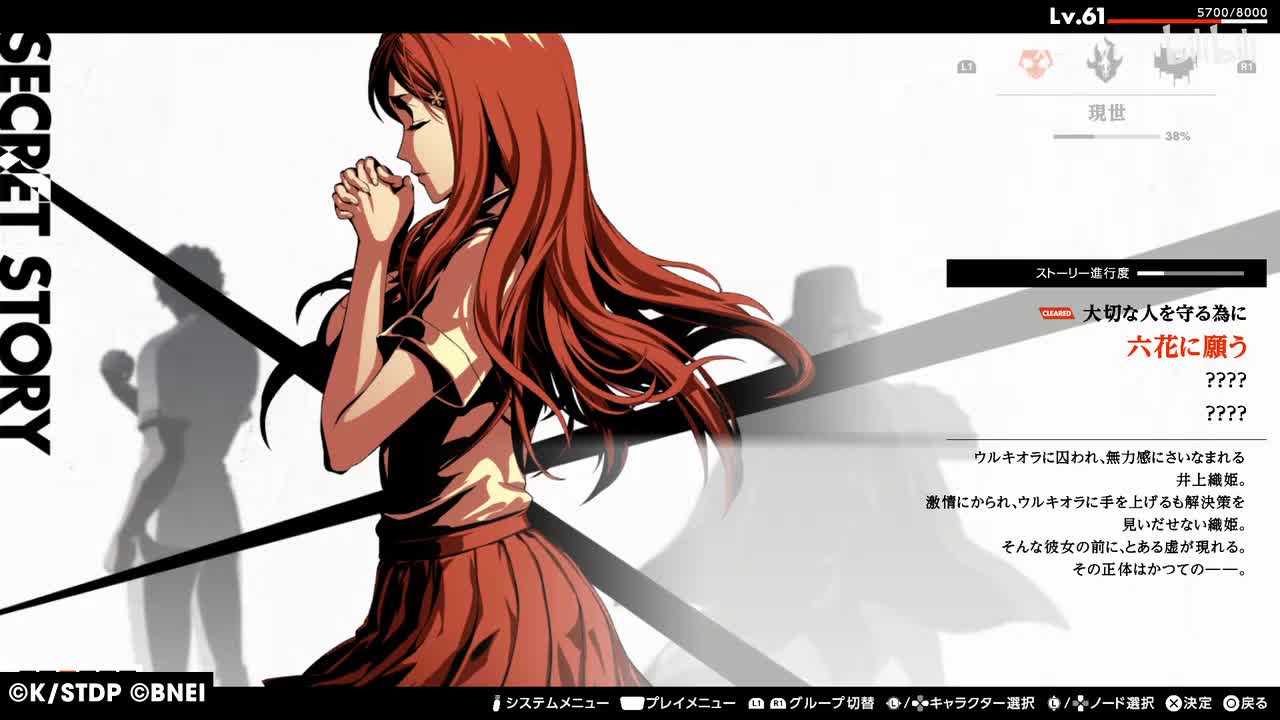
Task: Click the 38% percentage text
Action: (1177, 136)
